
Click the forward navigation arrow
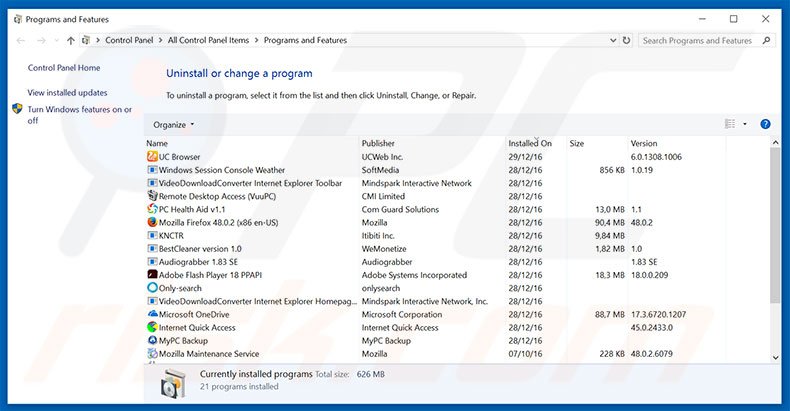pyautogui.click(x=41, y=41)
